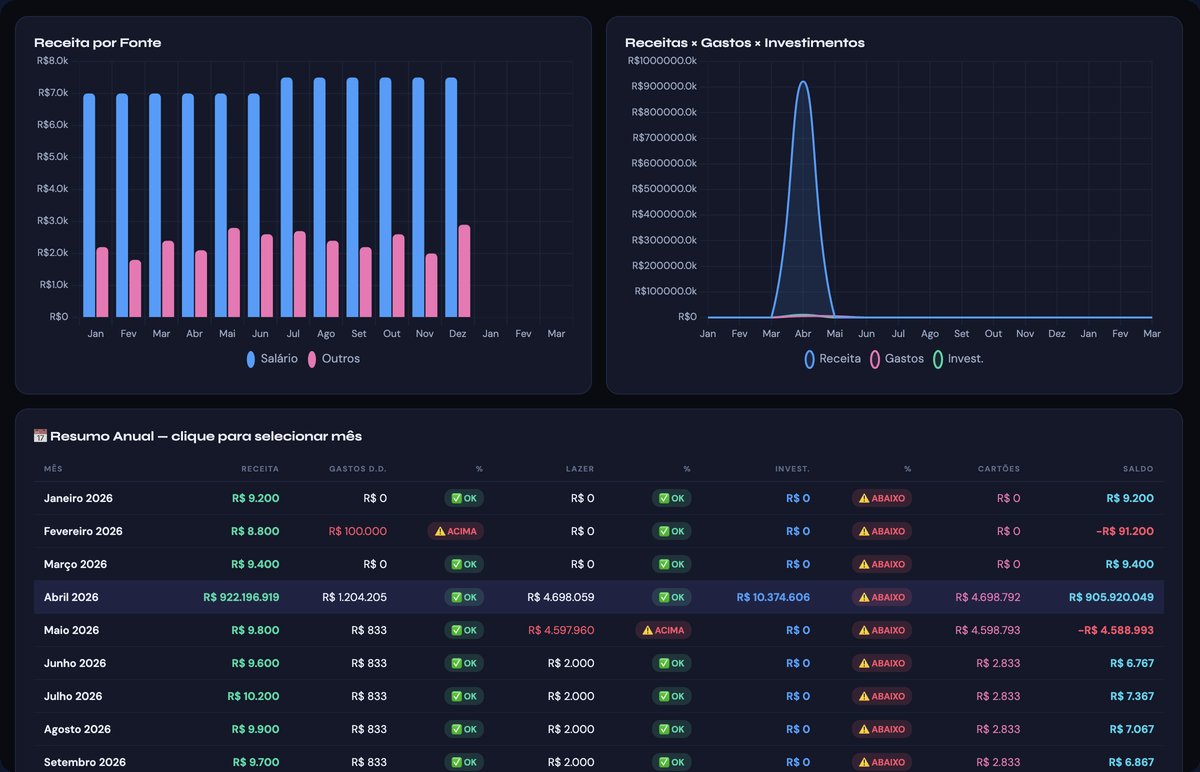Select Maio 2026 in the table

(598, 630)
